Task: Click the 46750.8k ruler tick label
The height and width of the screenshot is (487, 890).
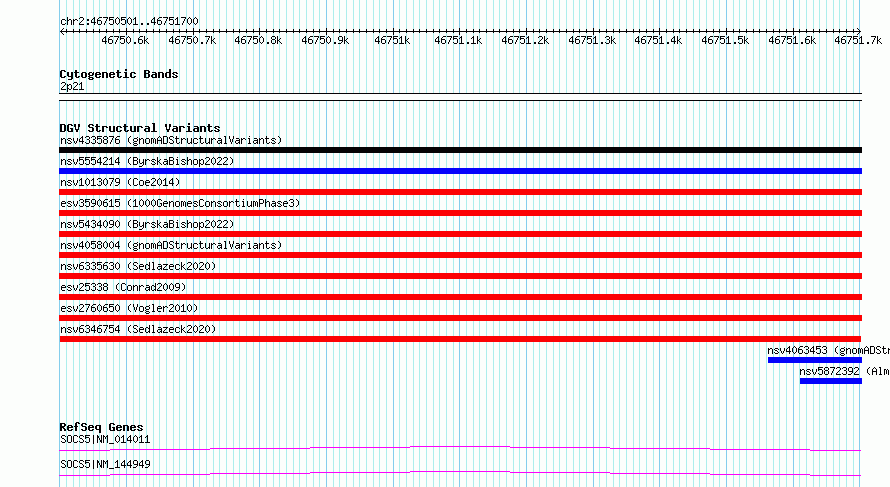Action: pyautogui.click(x=258, y=40)
